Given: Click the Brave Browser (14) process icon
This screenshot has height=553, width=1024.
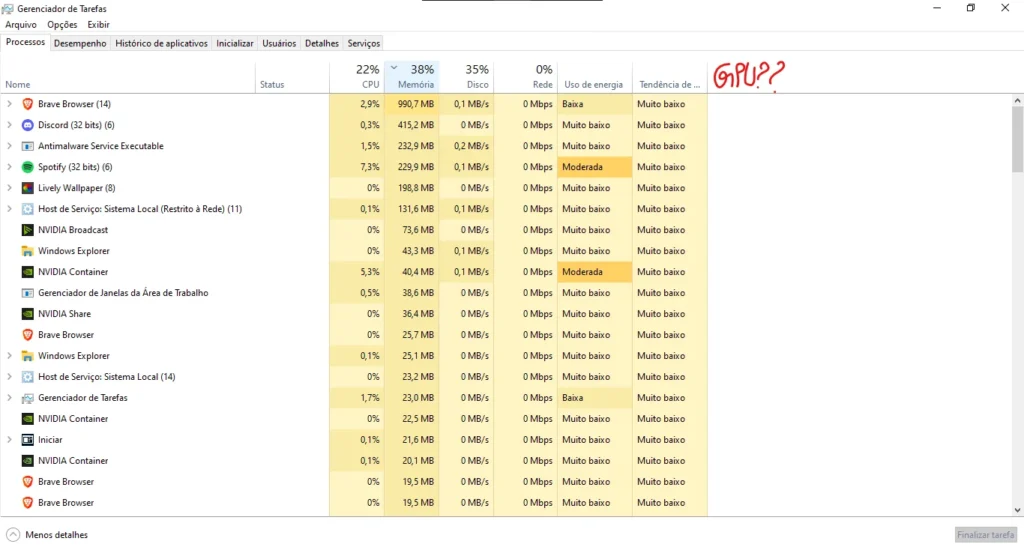Looking at the screenshot, I should 27,104.
